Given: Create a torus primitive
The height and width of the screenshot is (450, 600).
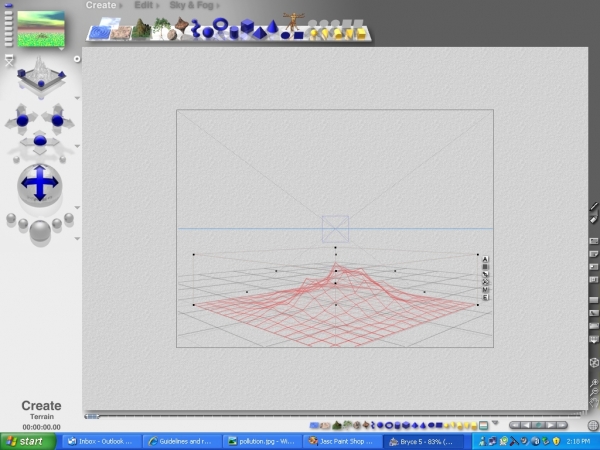Looking at the screenshot, I should point(220,24).
